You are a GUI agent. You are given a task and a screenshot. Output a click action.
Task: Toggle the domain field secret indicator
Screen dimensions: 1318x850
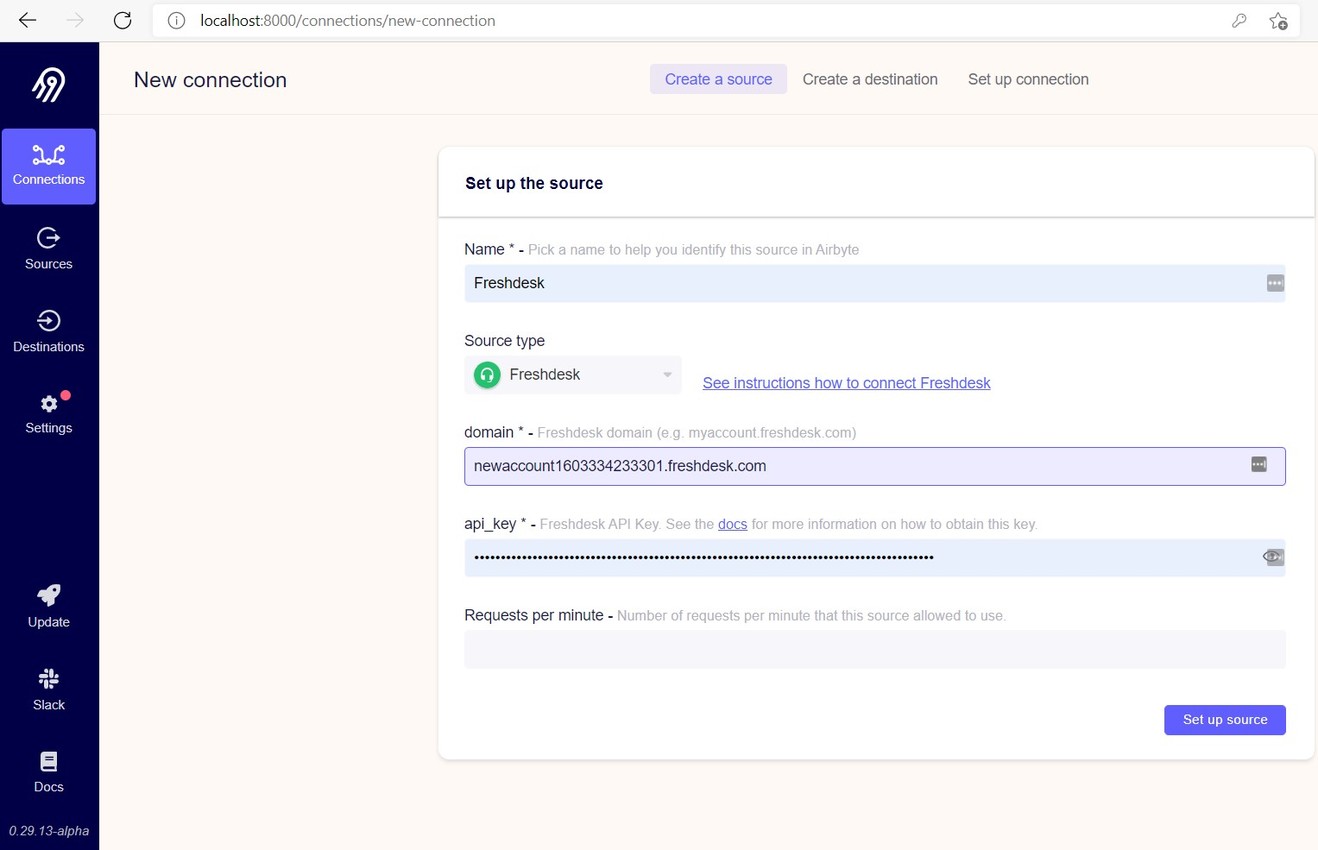point(1258,464)
